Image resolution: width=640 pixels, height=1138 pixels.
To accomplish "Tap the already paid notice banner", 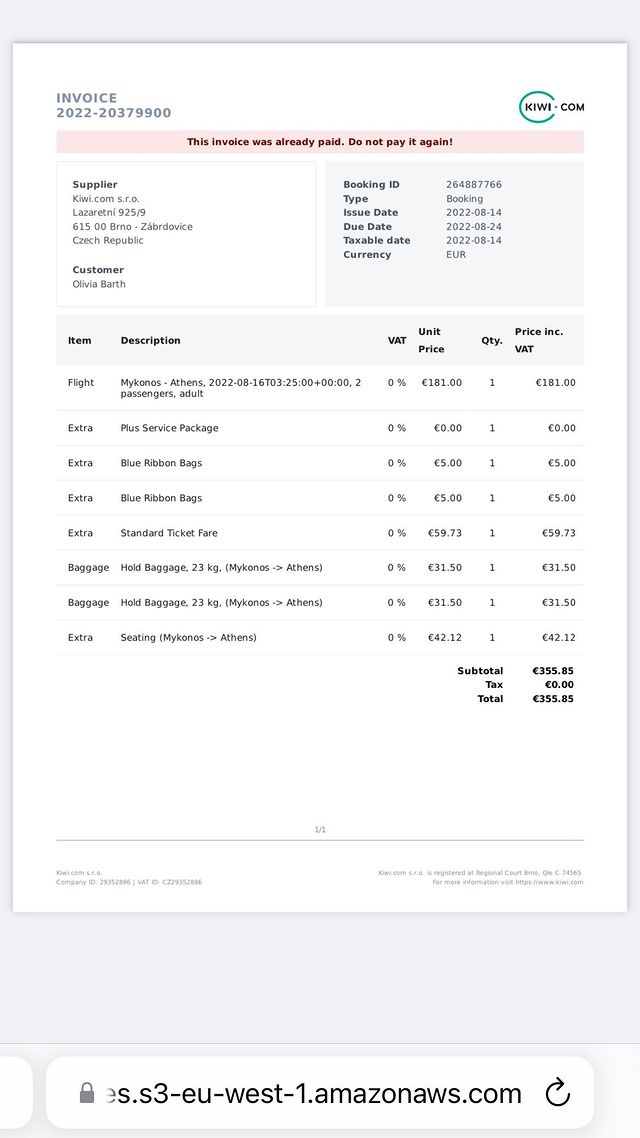I will [x=320, y=142].
